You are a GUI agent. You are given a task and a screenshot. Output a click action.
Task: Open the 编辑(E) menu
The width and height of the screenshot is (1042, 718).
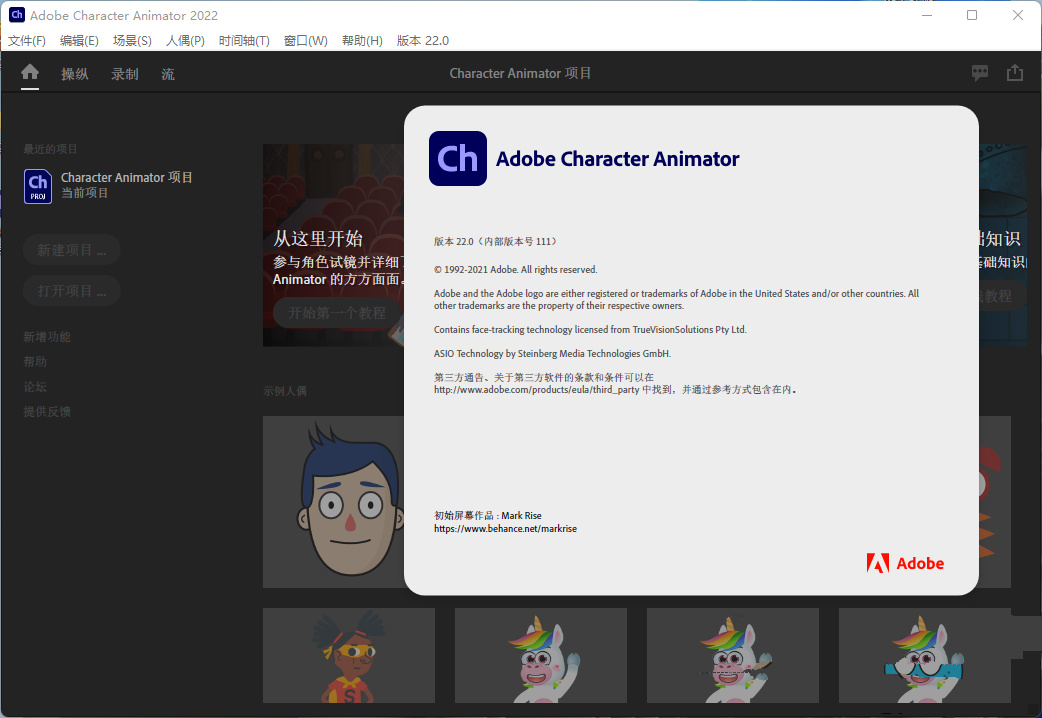[x=79, y=41]
